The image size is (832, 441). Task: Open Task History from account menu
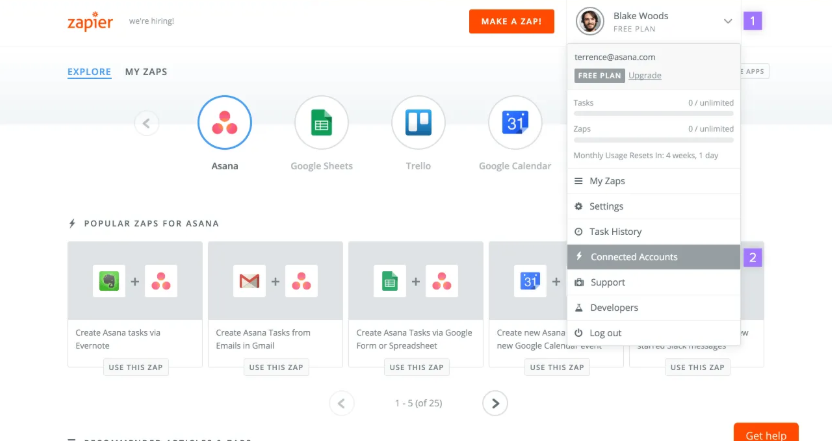point(653,231)
